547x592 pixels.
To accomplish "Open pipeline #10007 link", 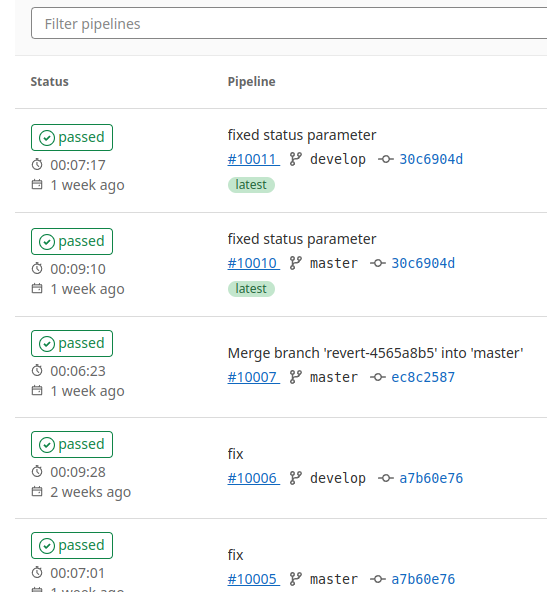I will point(254,377).
